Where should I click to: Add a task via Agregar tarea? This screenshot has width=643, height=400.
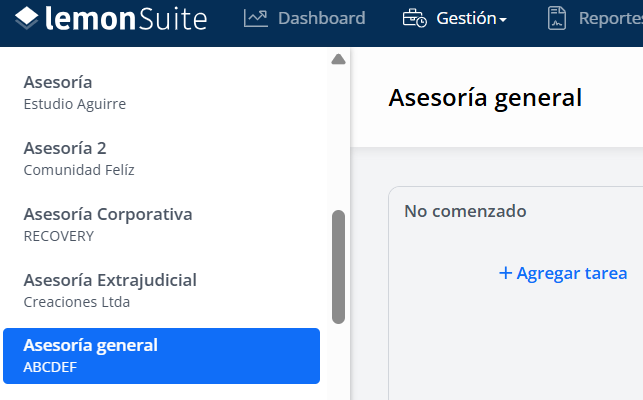point(563,273)
